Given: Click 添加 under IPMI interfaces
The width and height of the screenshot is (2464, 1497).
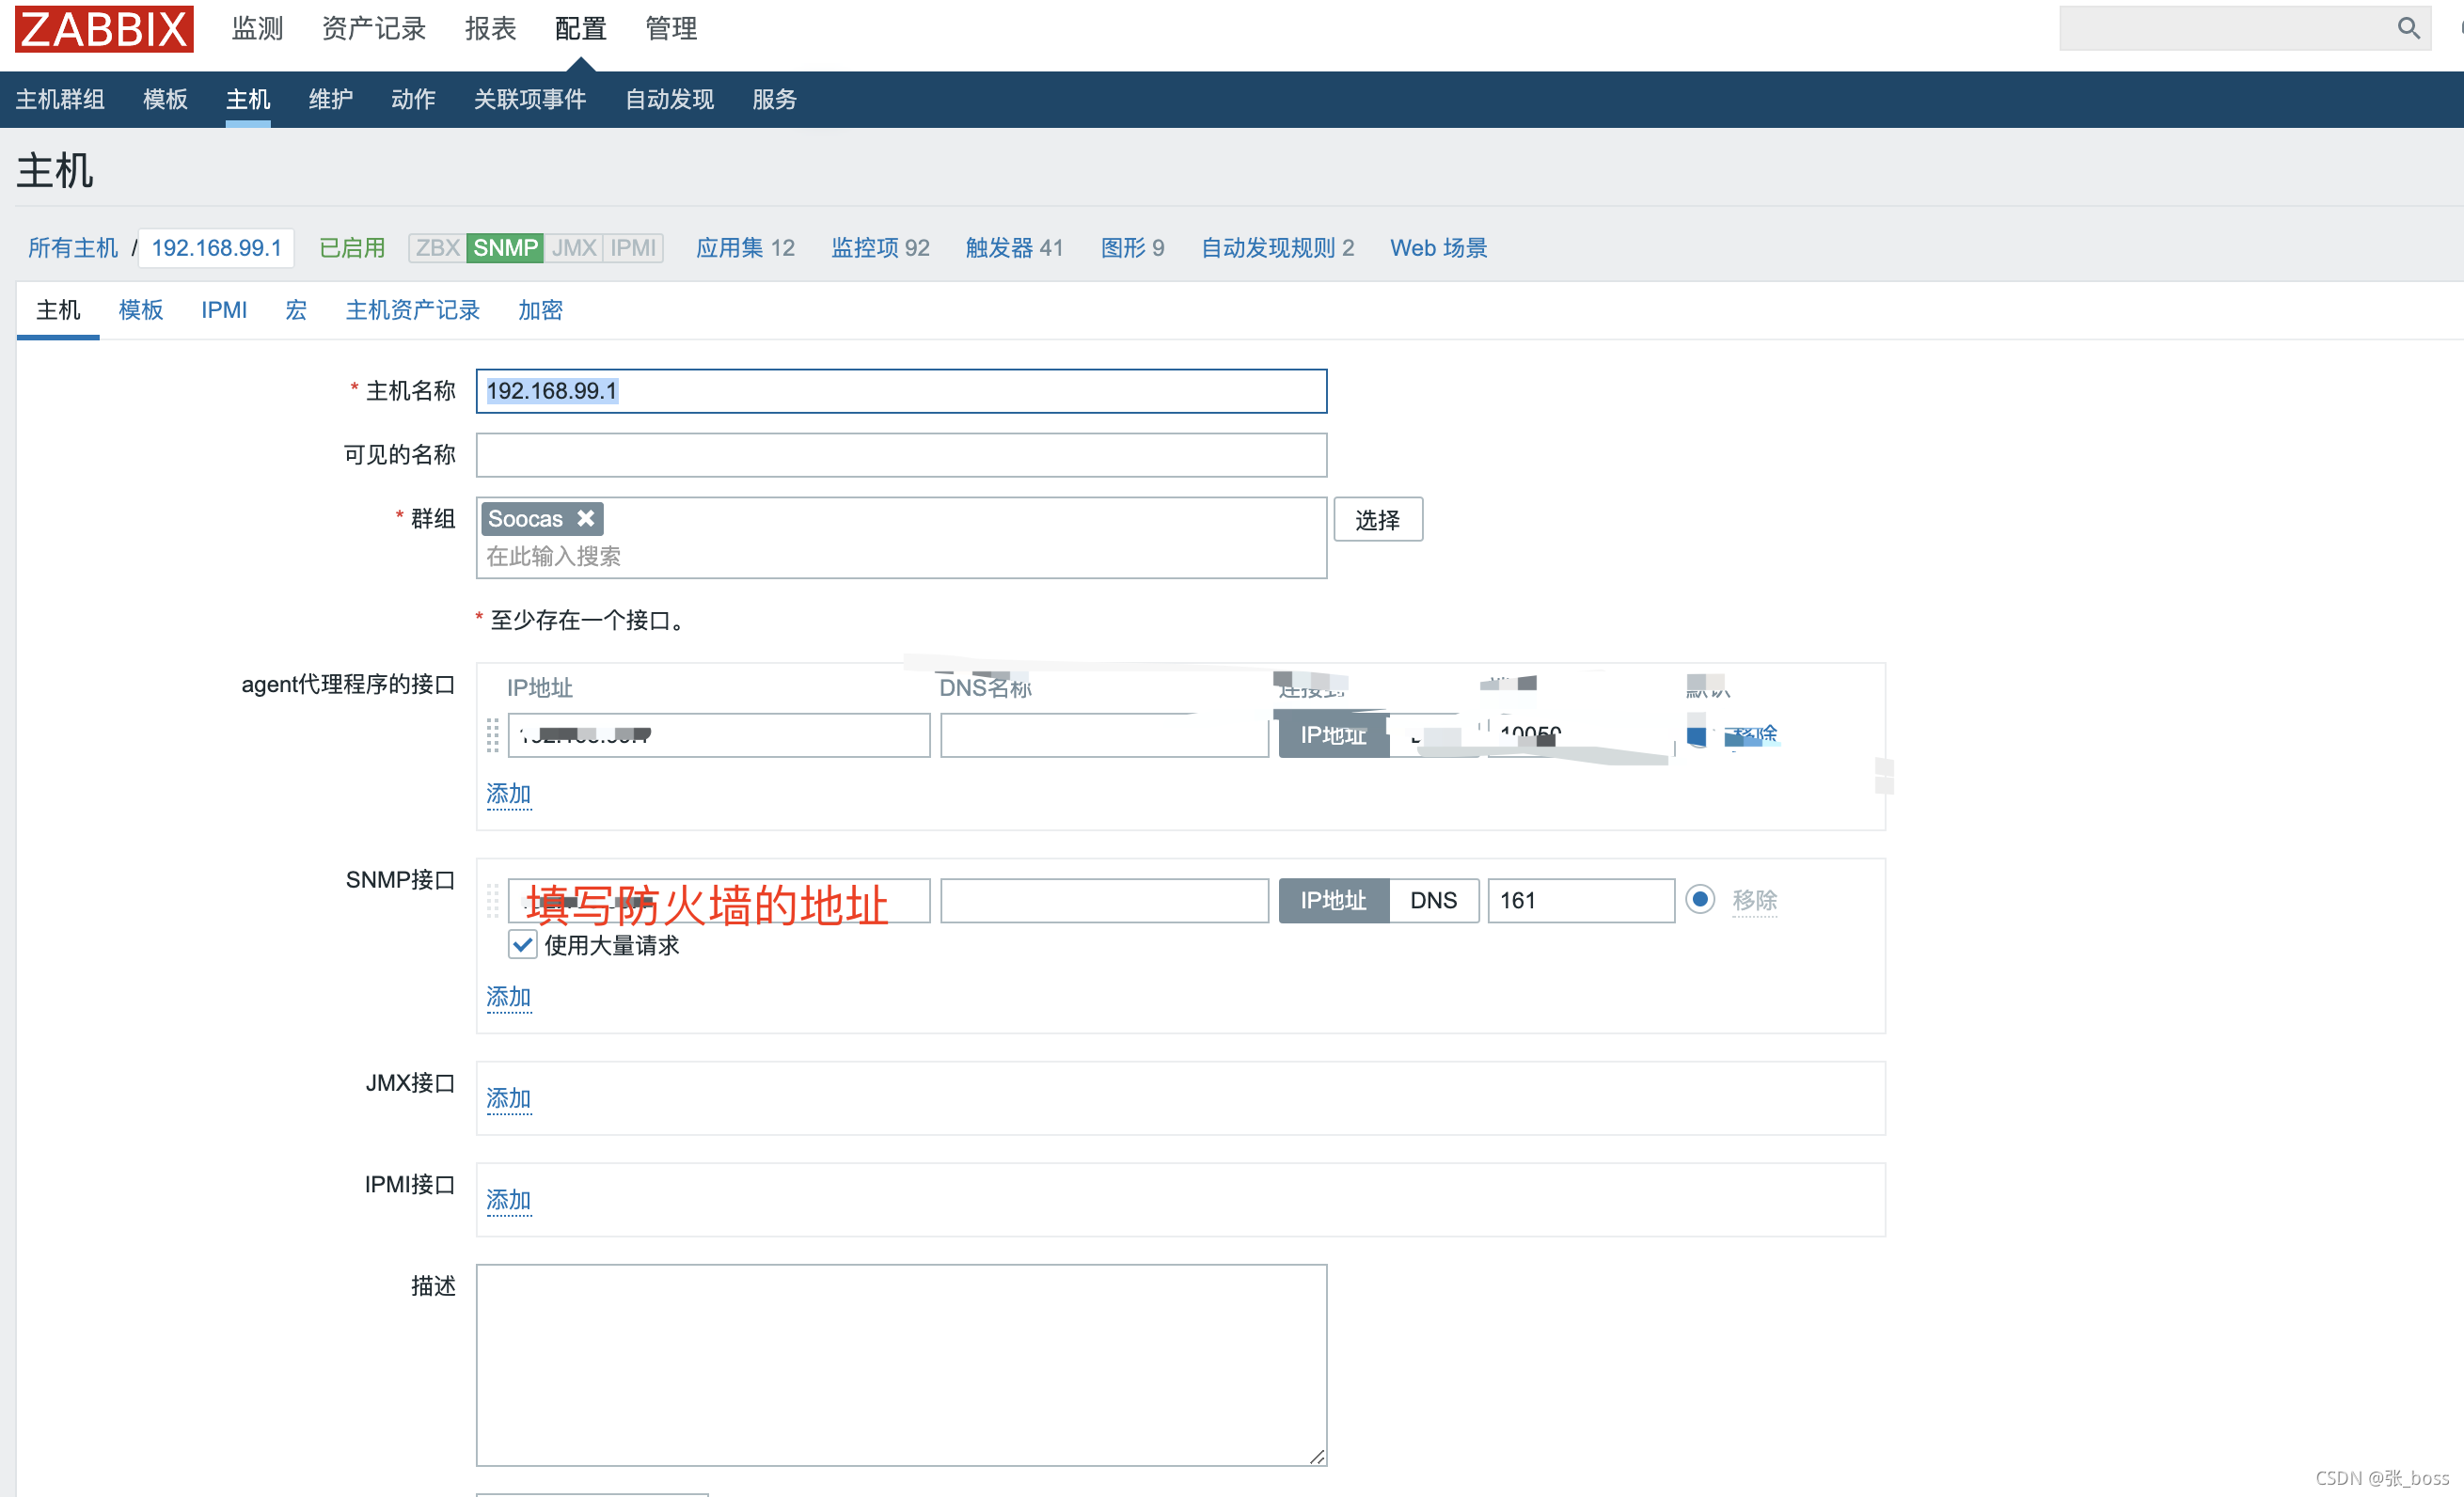Looking at the screenshot, I should point(508,1199).
